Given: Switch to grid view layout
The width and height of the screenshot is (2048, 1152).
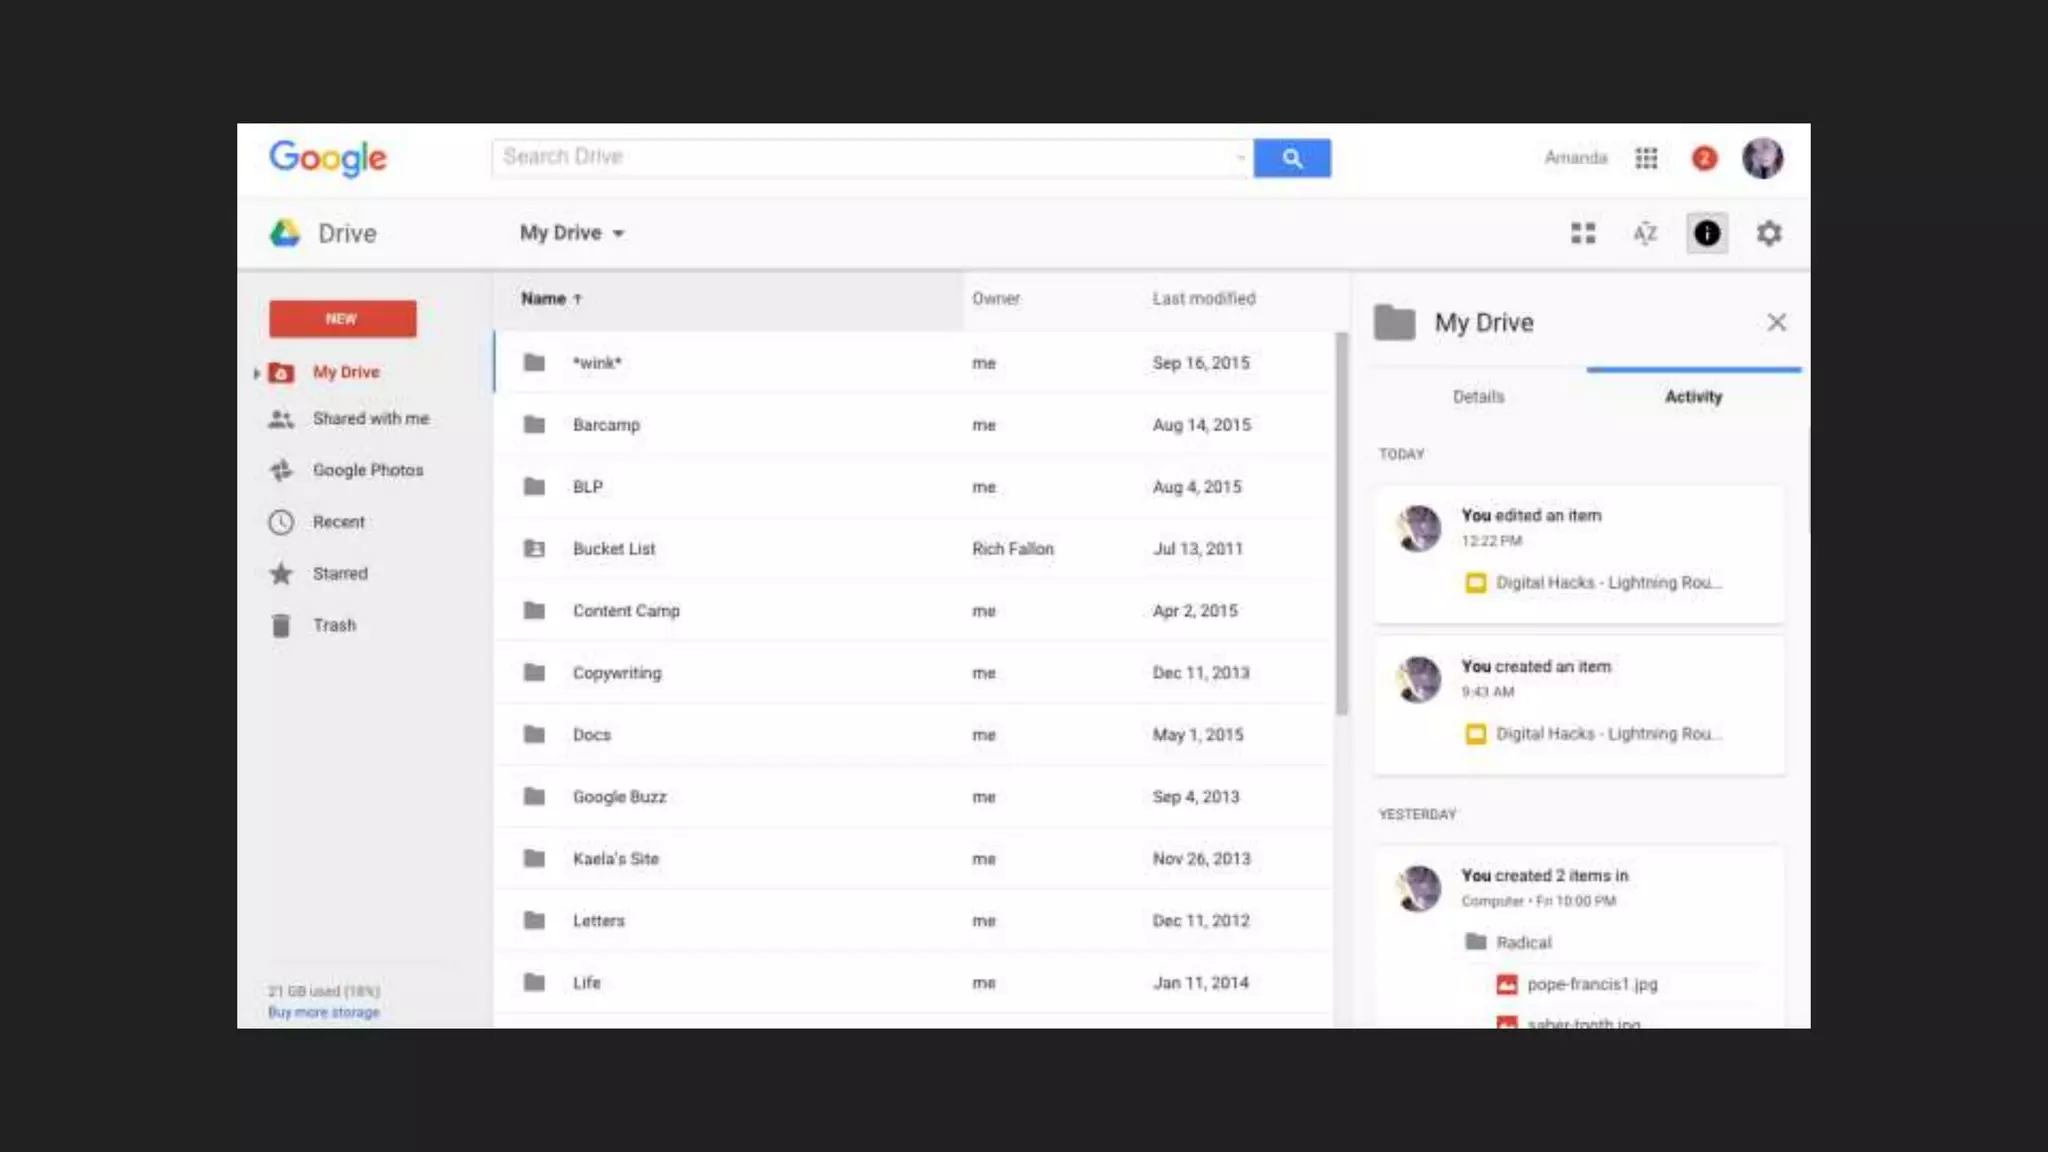Looking at the screenshot, I should pyautogui.click(x=1582, y=233).
